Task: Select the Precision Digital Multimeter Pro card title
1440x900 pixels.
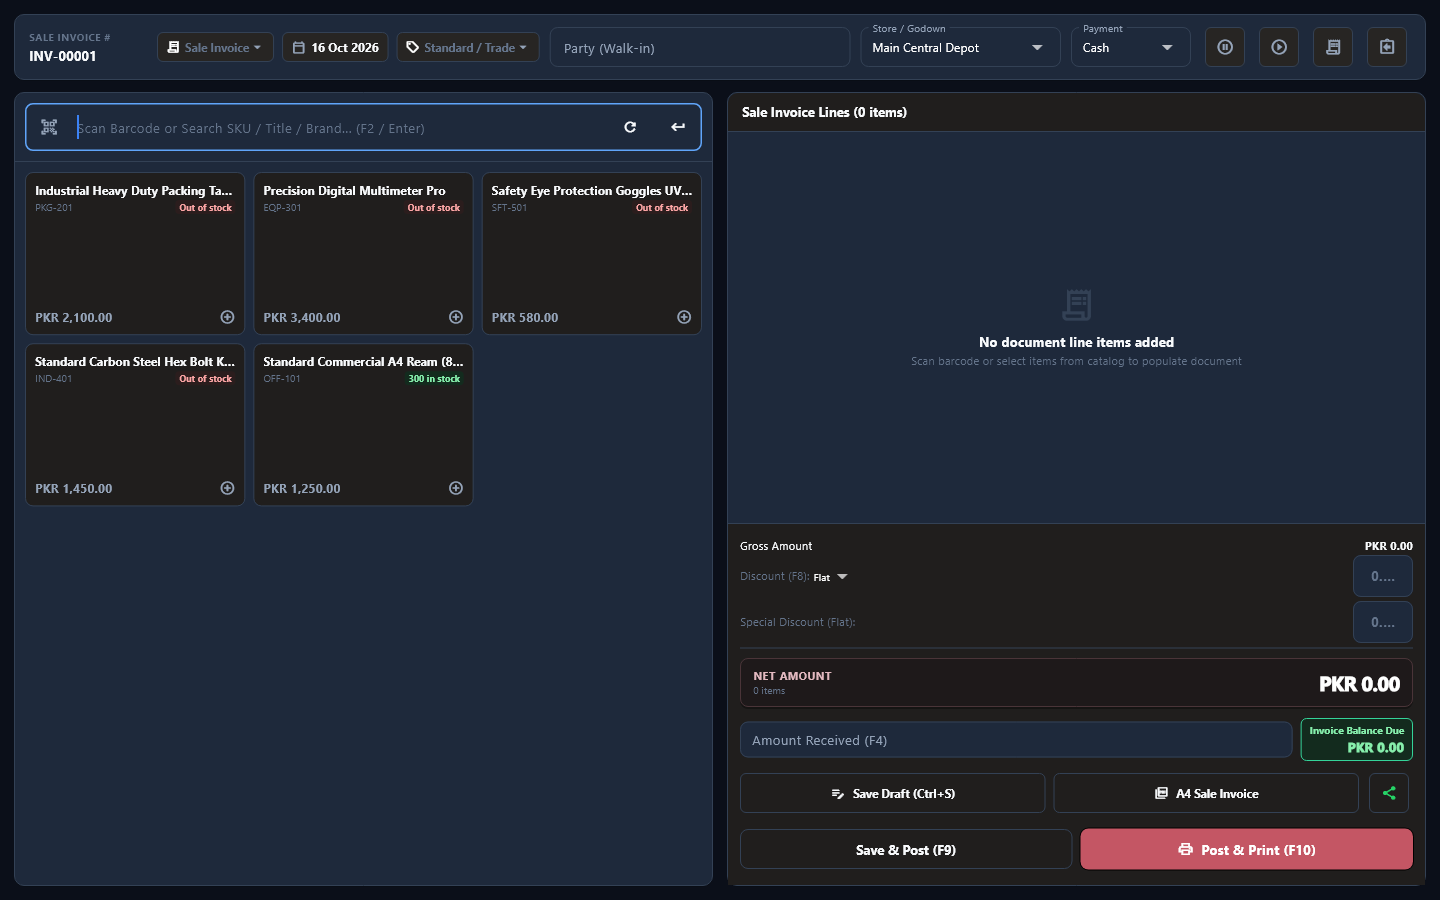Action: 354,190
